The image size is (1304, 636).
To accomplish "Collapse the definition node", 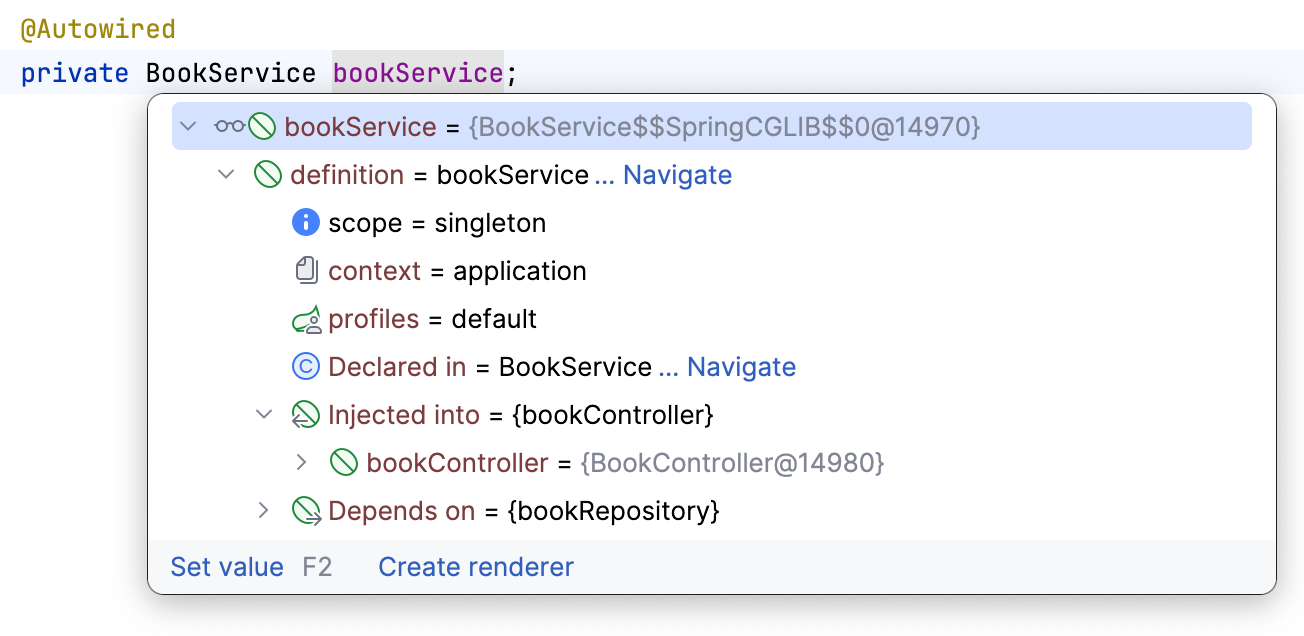I will pos(226,175).
